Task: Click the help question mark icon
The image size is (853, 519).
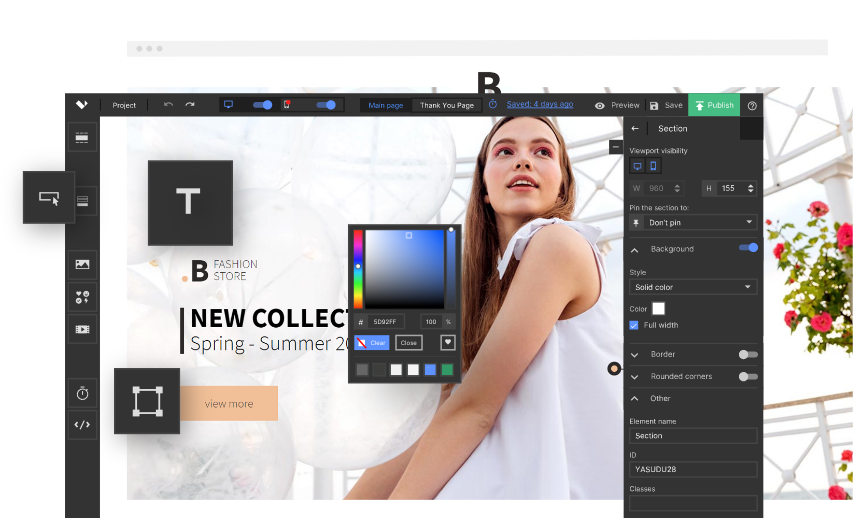Action: click(752, 105)
